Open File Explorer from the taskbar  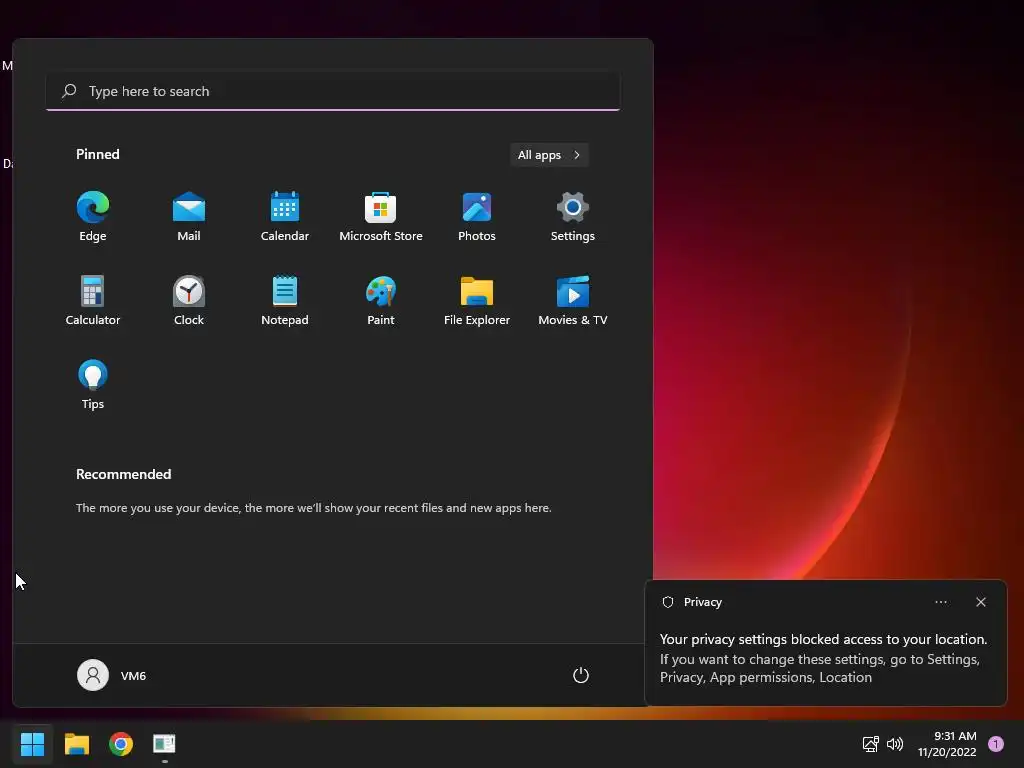coord(76,744)
